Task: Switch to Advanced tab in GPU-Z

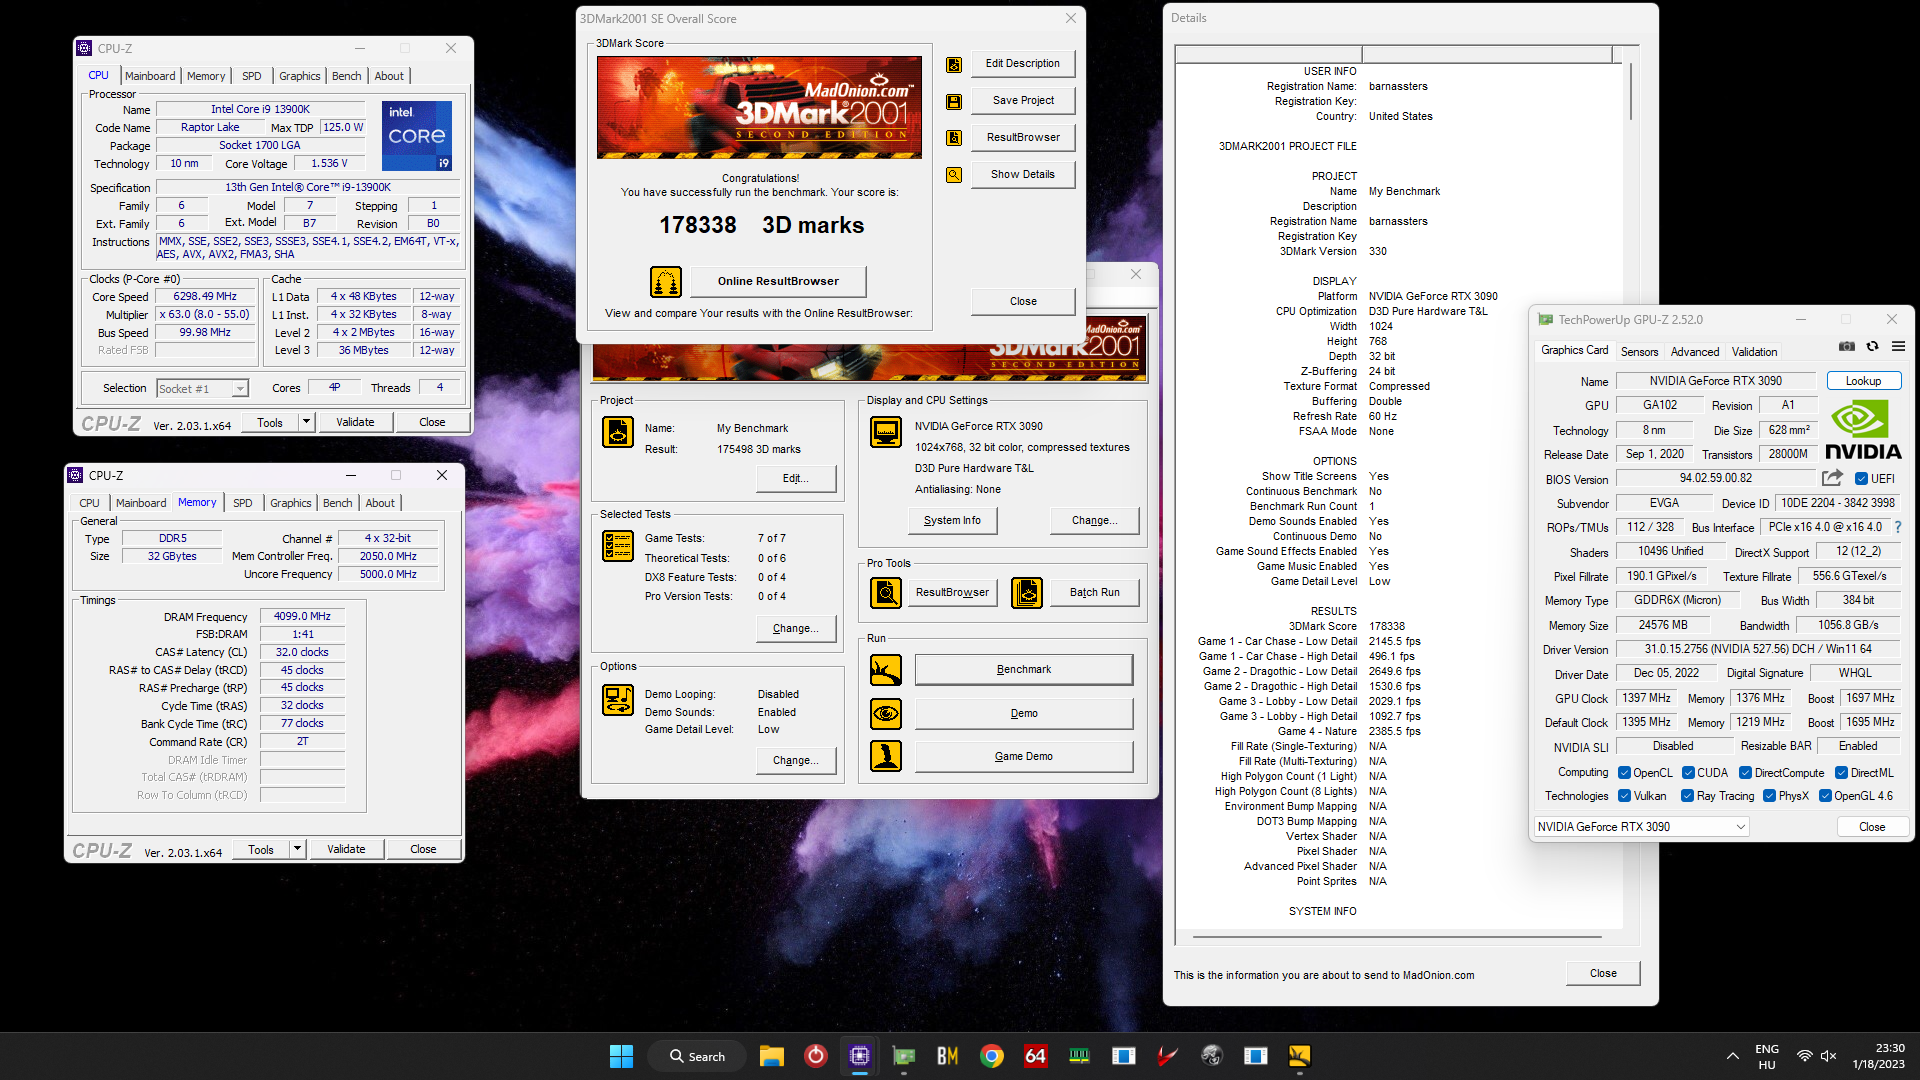Action: [x=1695, y=352]
